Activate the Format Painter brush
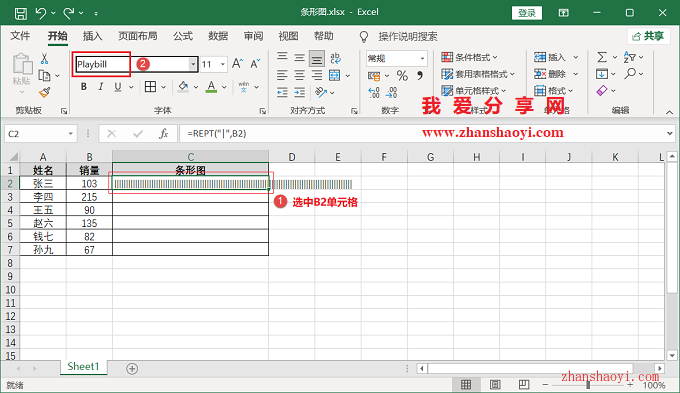This screenshot has width=680, height=393. click(x=44, y=92)
